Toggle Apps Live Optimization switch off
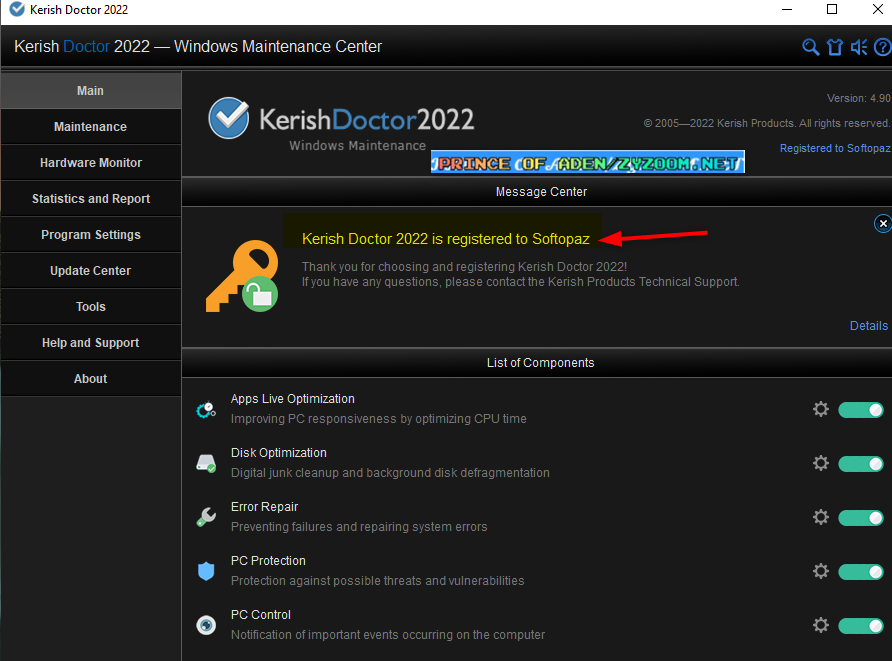The width and height of the screenshot is (892, 661). click(861, 410)
